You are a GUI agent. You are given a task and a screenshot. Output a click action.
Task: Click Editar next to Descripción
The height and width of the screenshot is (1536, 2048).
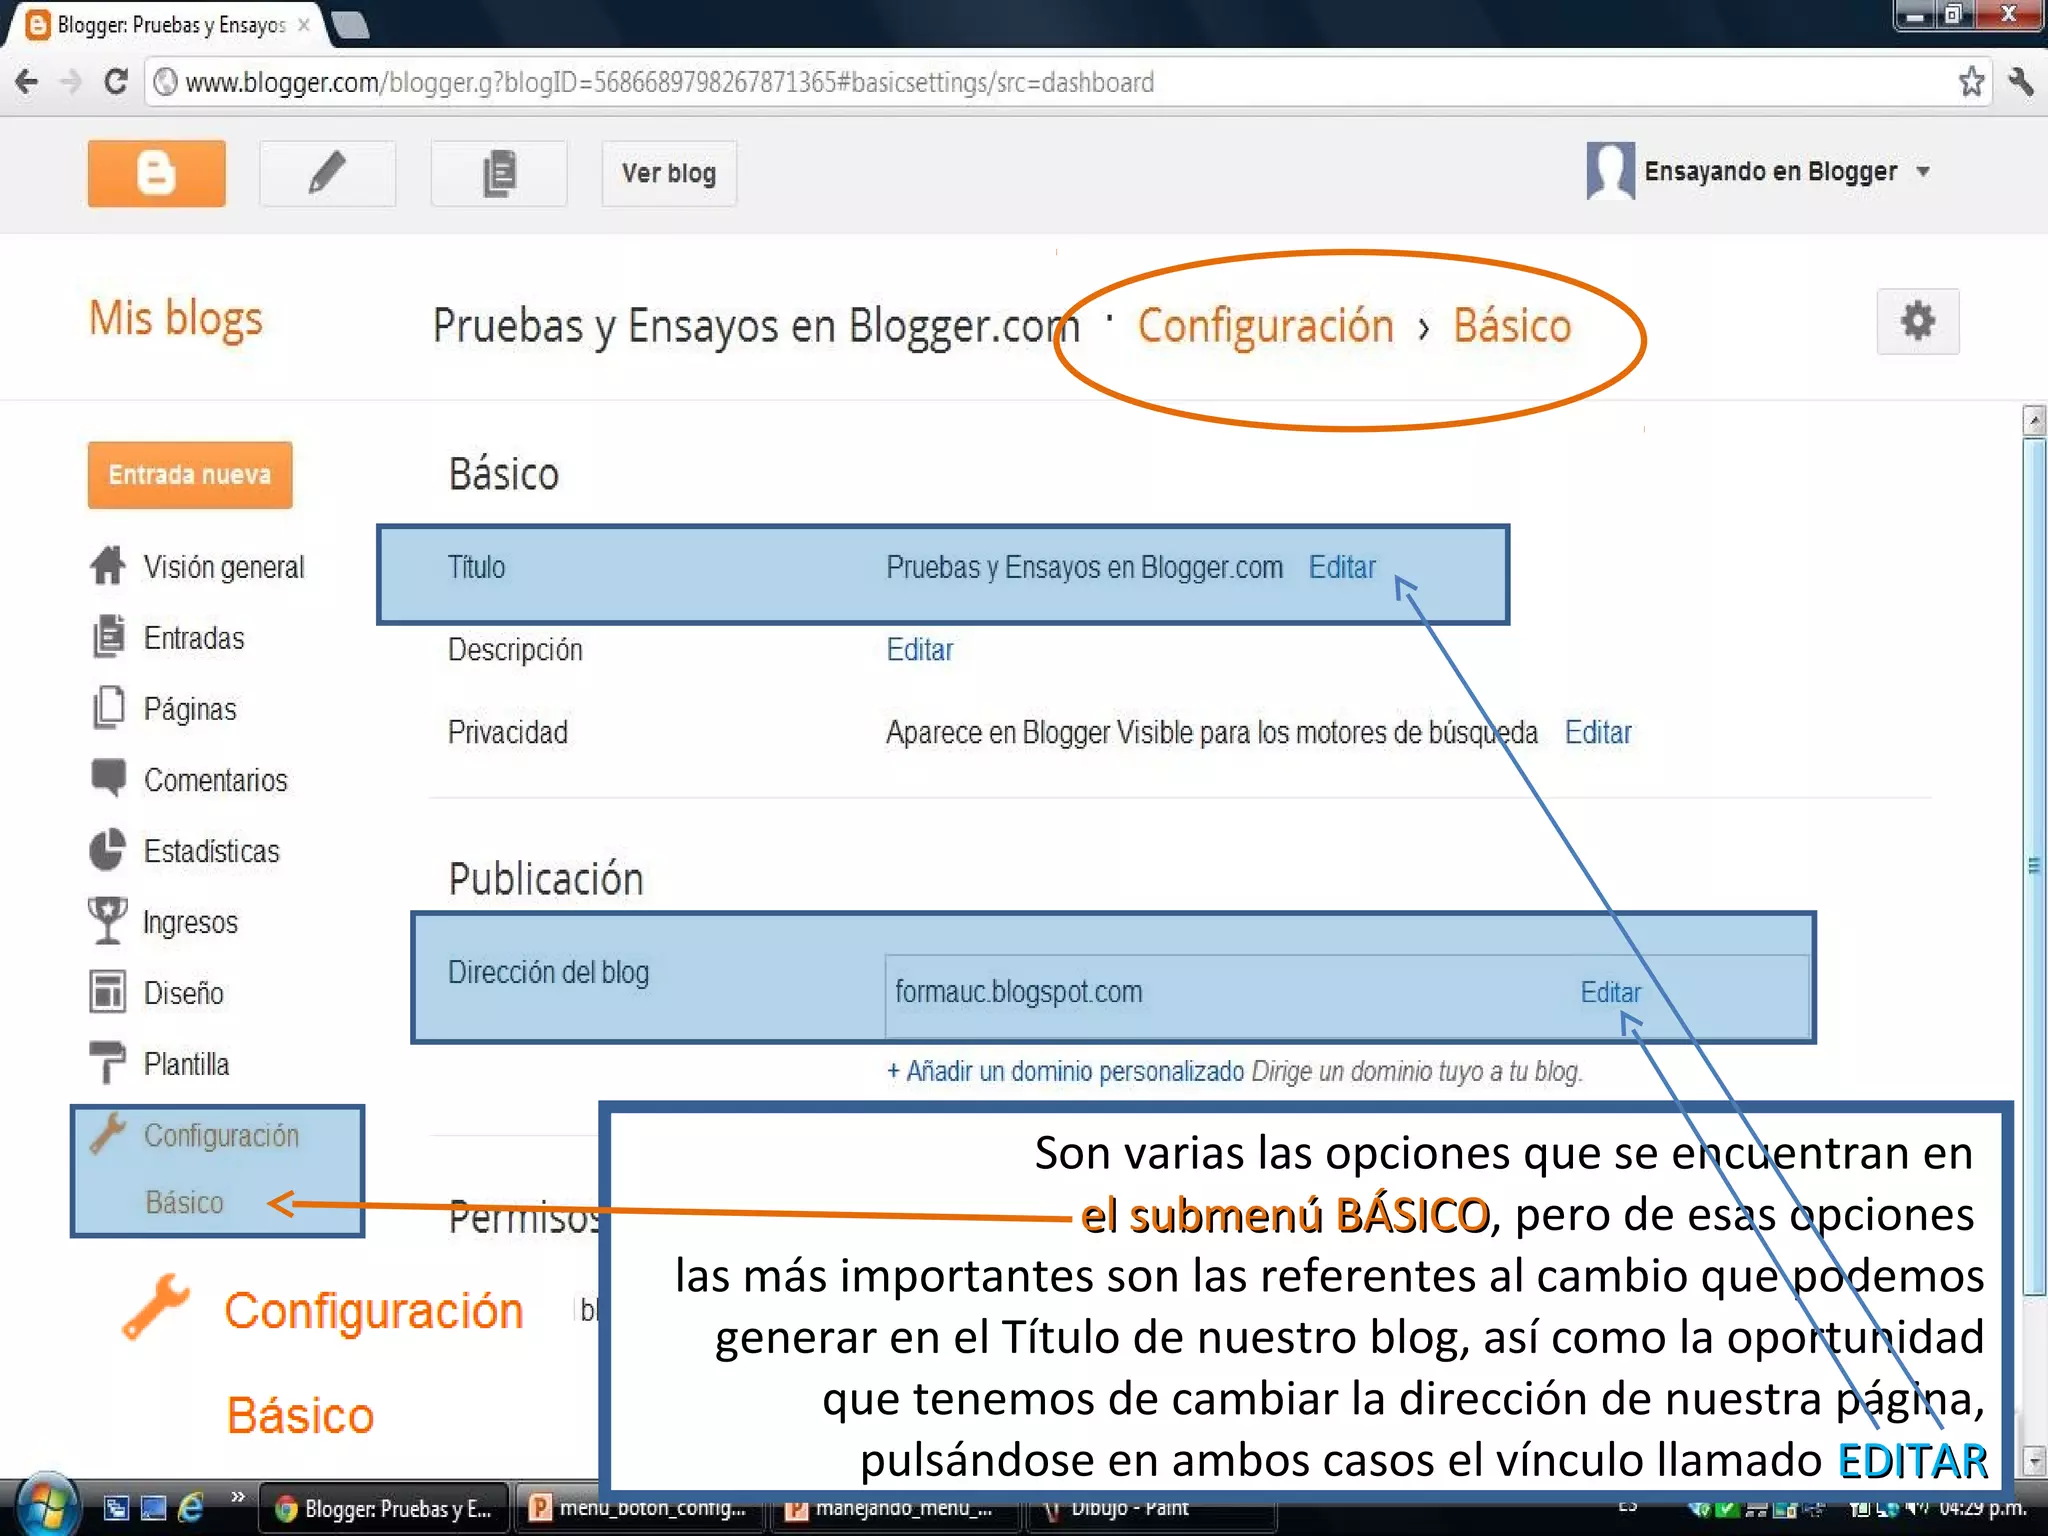920,650
